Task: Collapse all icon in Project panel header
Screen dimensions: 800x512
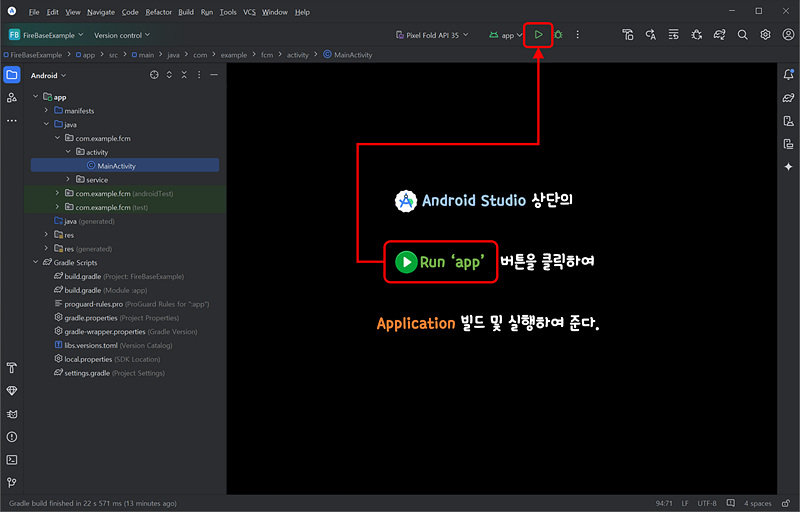Action: point(184,75)
